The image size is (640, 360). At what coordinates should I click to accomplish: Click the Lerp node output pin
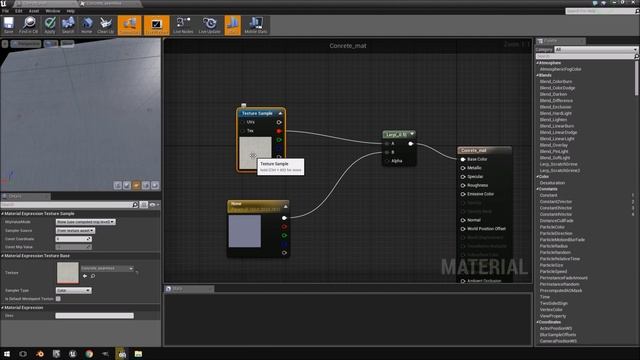click(x=411, y=144)
